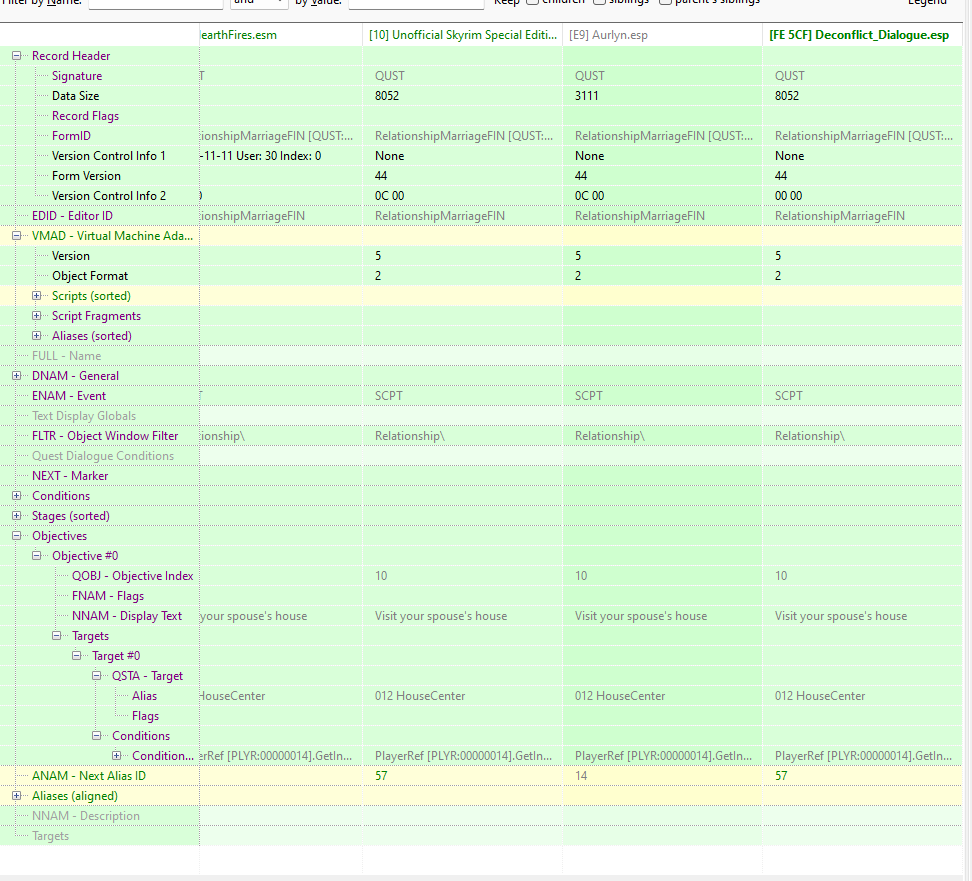Click the Filter by Name input field
Screen dimensions: 972x881
[156, 3]
